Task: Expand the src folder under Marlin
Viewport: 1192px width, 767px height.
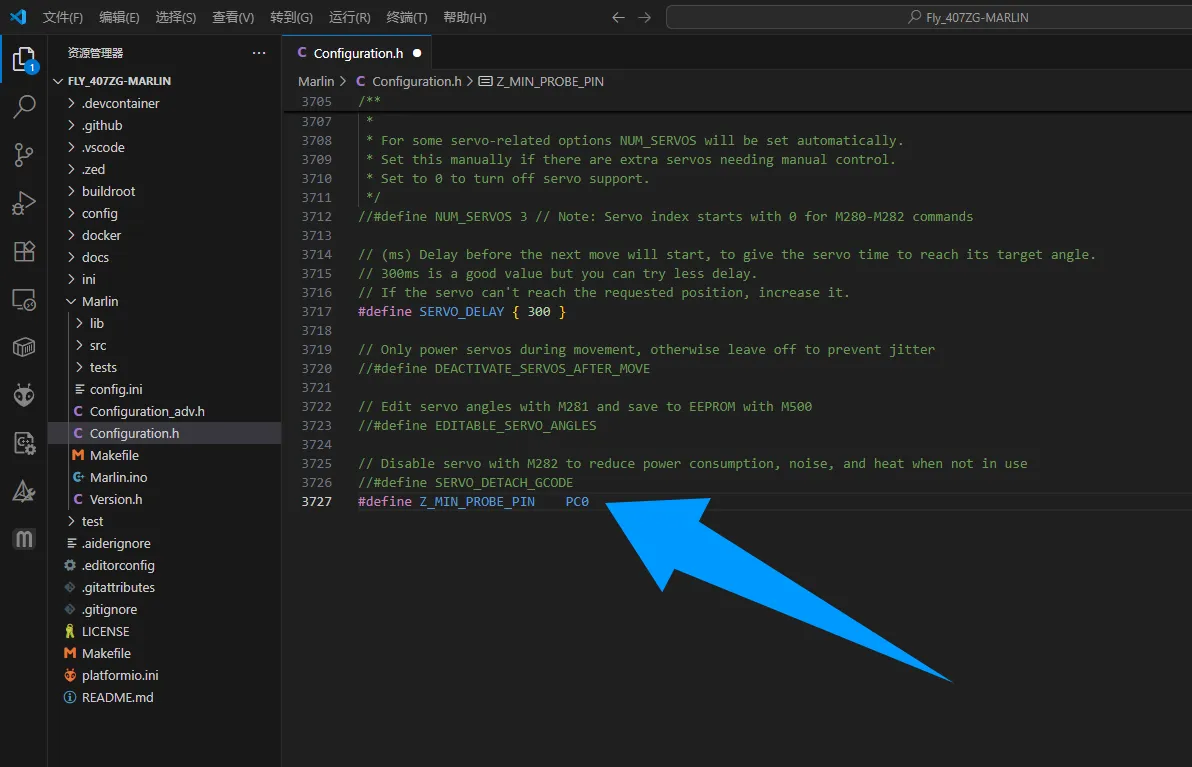Action: (98, 345)
